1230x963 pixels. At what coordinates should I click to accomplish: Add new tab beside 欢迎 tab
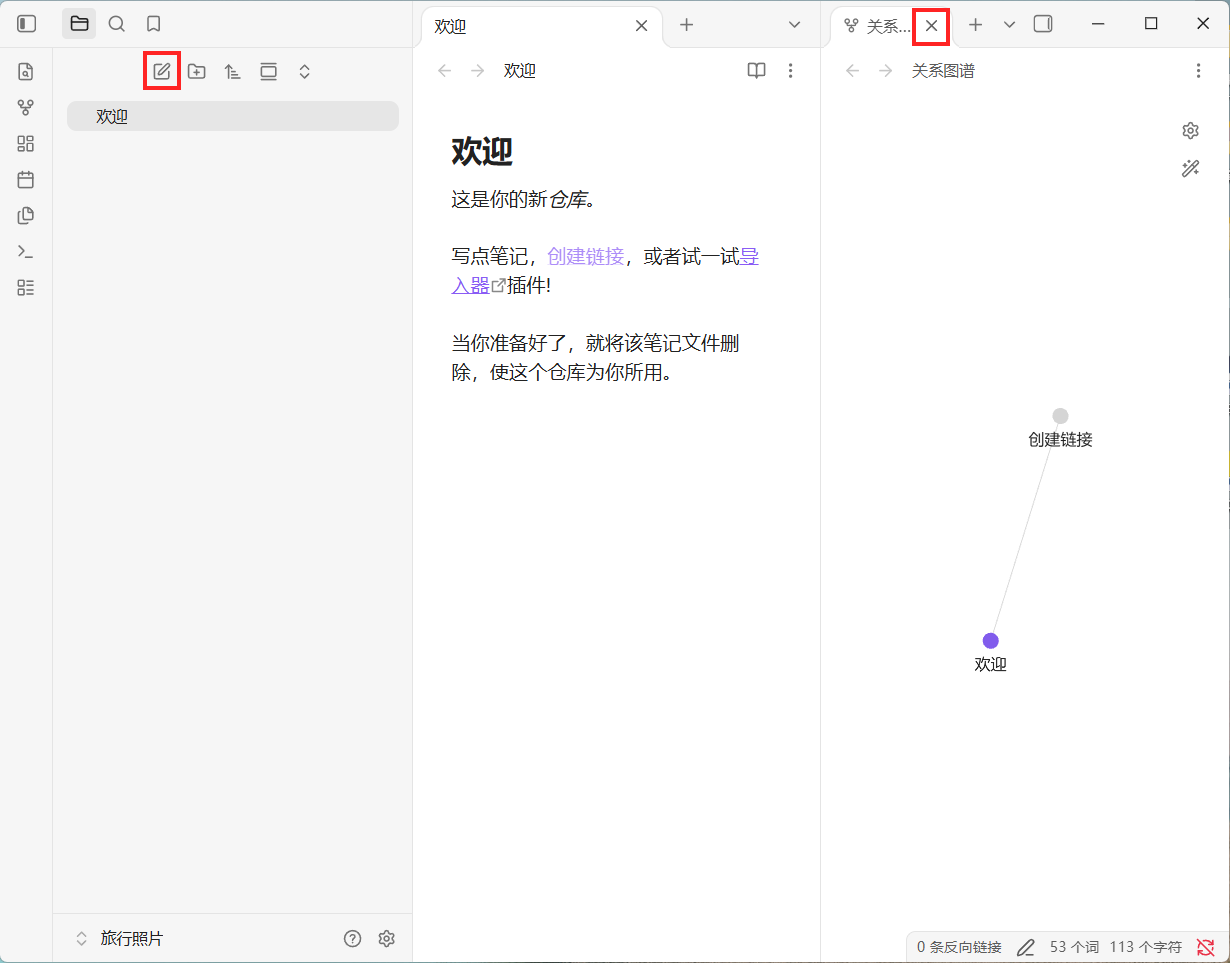[687, 25]
